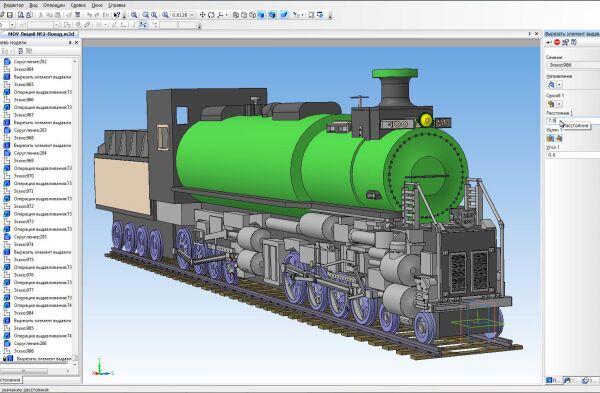Enable wireframe display mode
600x393 pixels.
coord(236,15)
